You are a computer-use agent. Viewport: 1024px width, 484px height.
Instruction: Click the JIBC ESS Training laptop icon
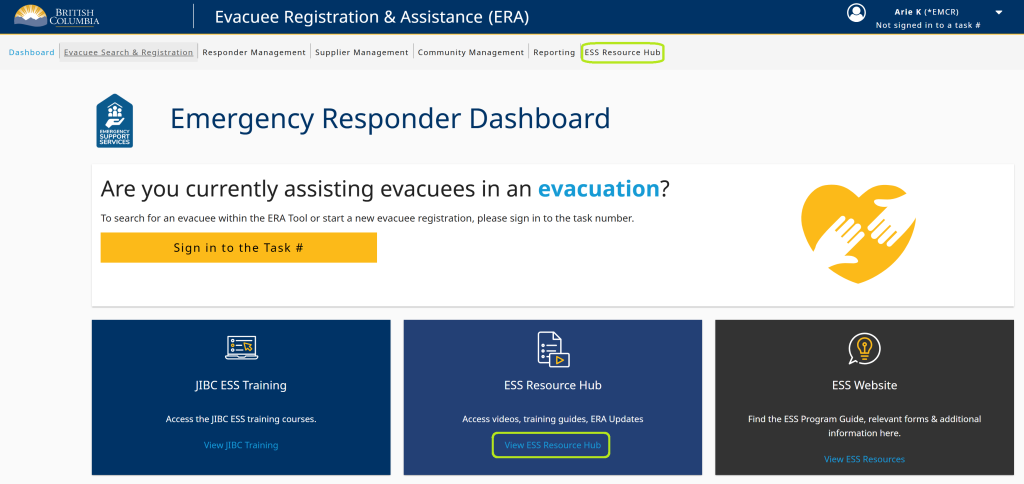(241, 347)
